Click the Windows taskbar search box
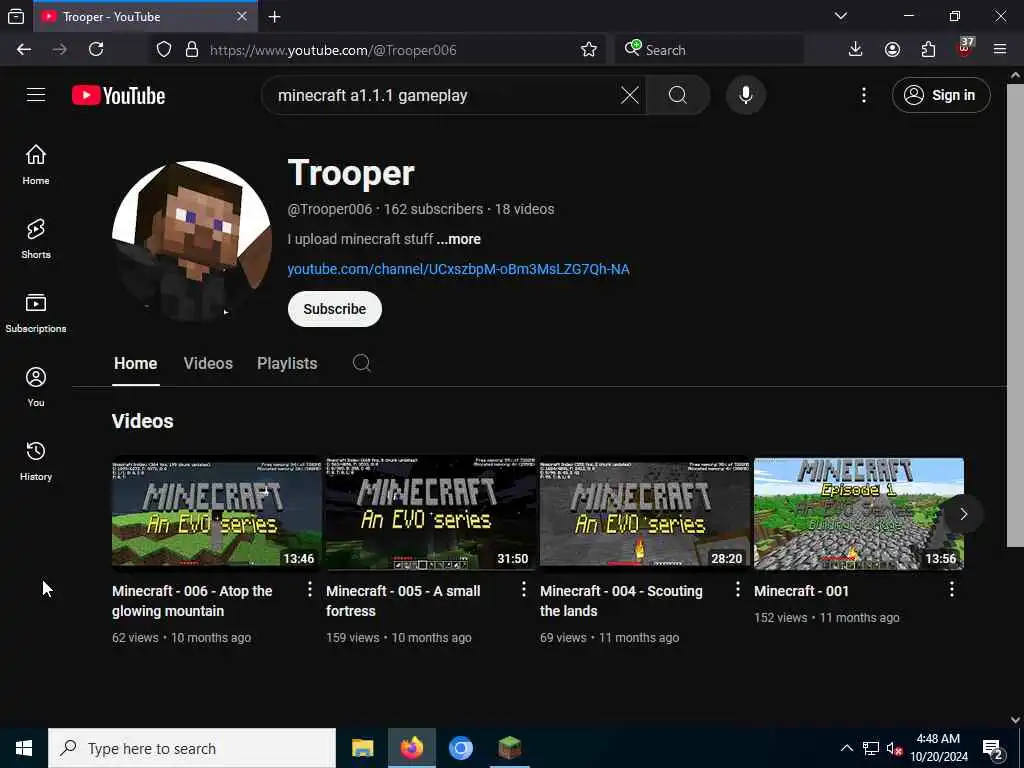 [x=192, y=748]
